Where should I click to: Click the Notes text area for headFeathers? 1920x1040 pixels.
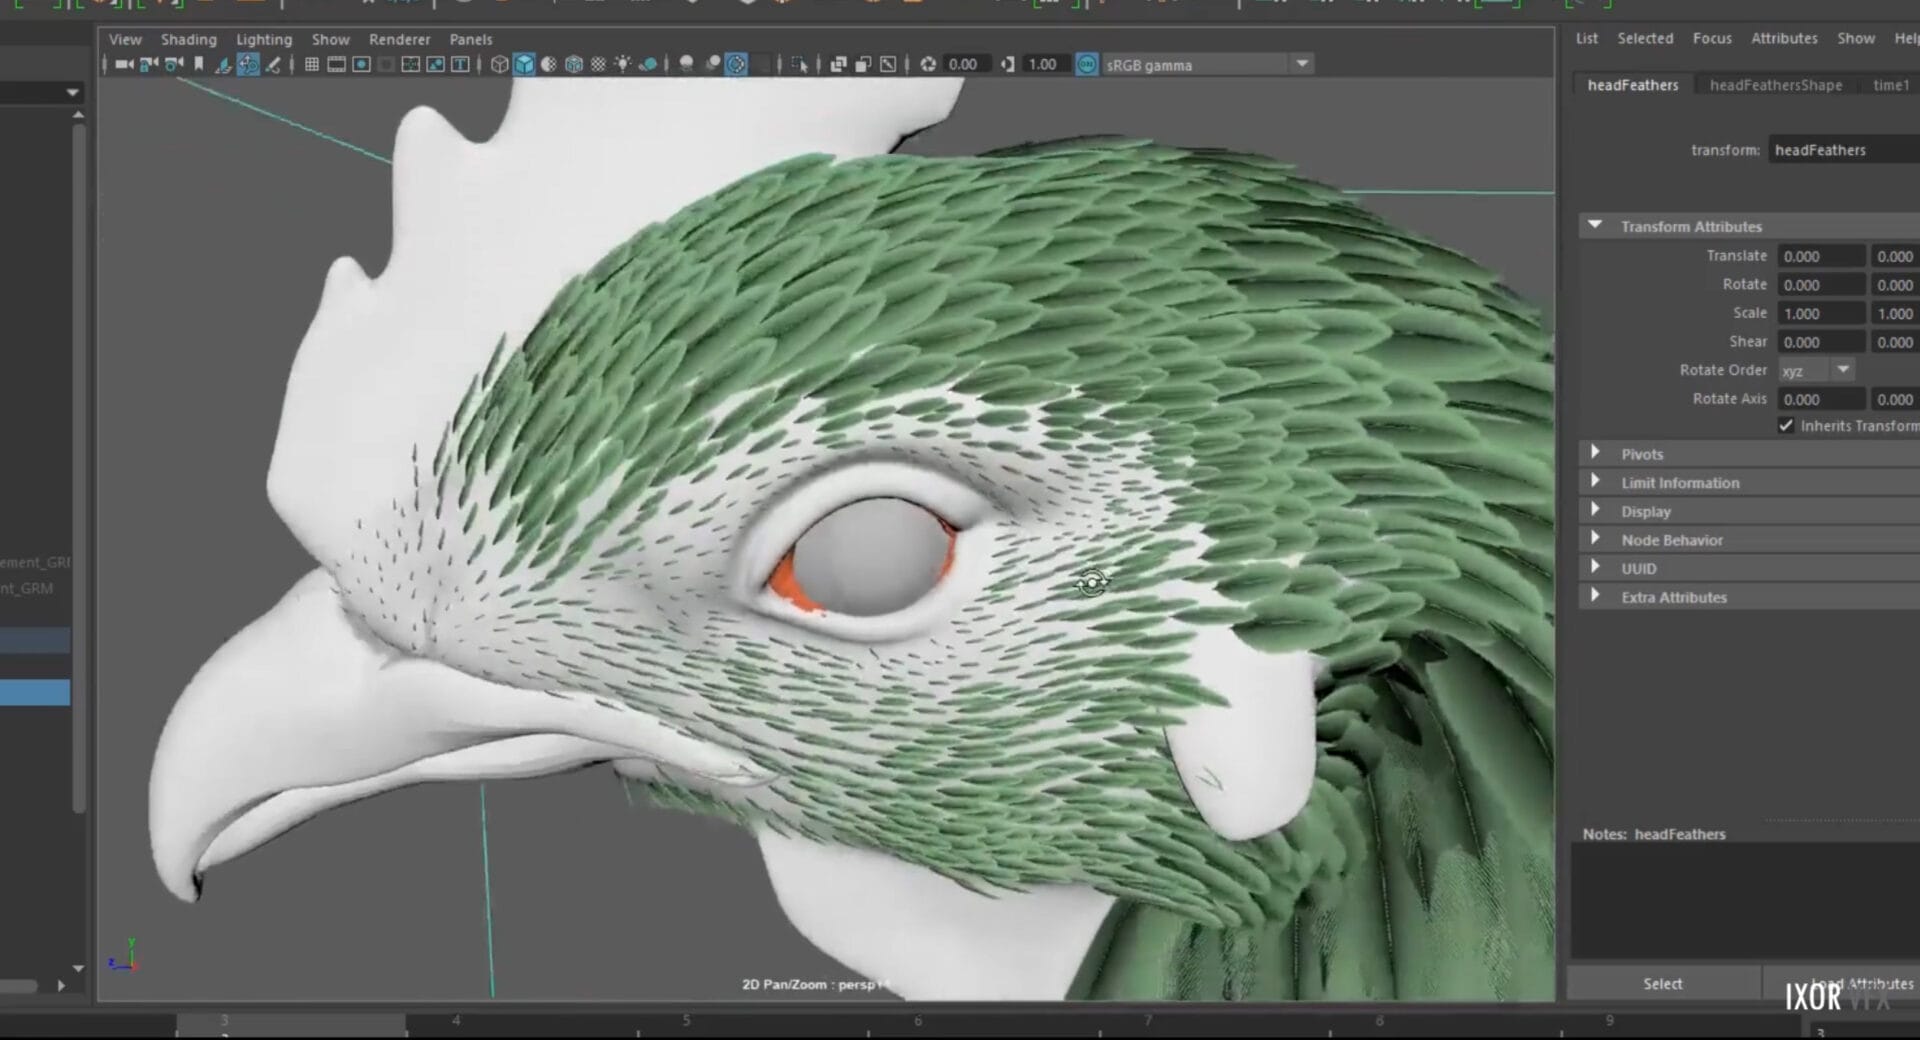pos(1745,900)
